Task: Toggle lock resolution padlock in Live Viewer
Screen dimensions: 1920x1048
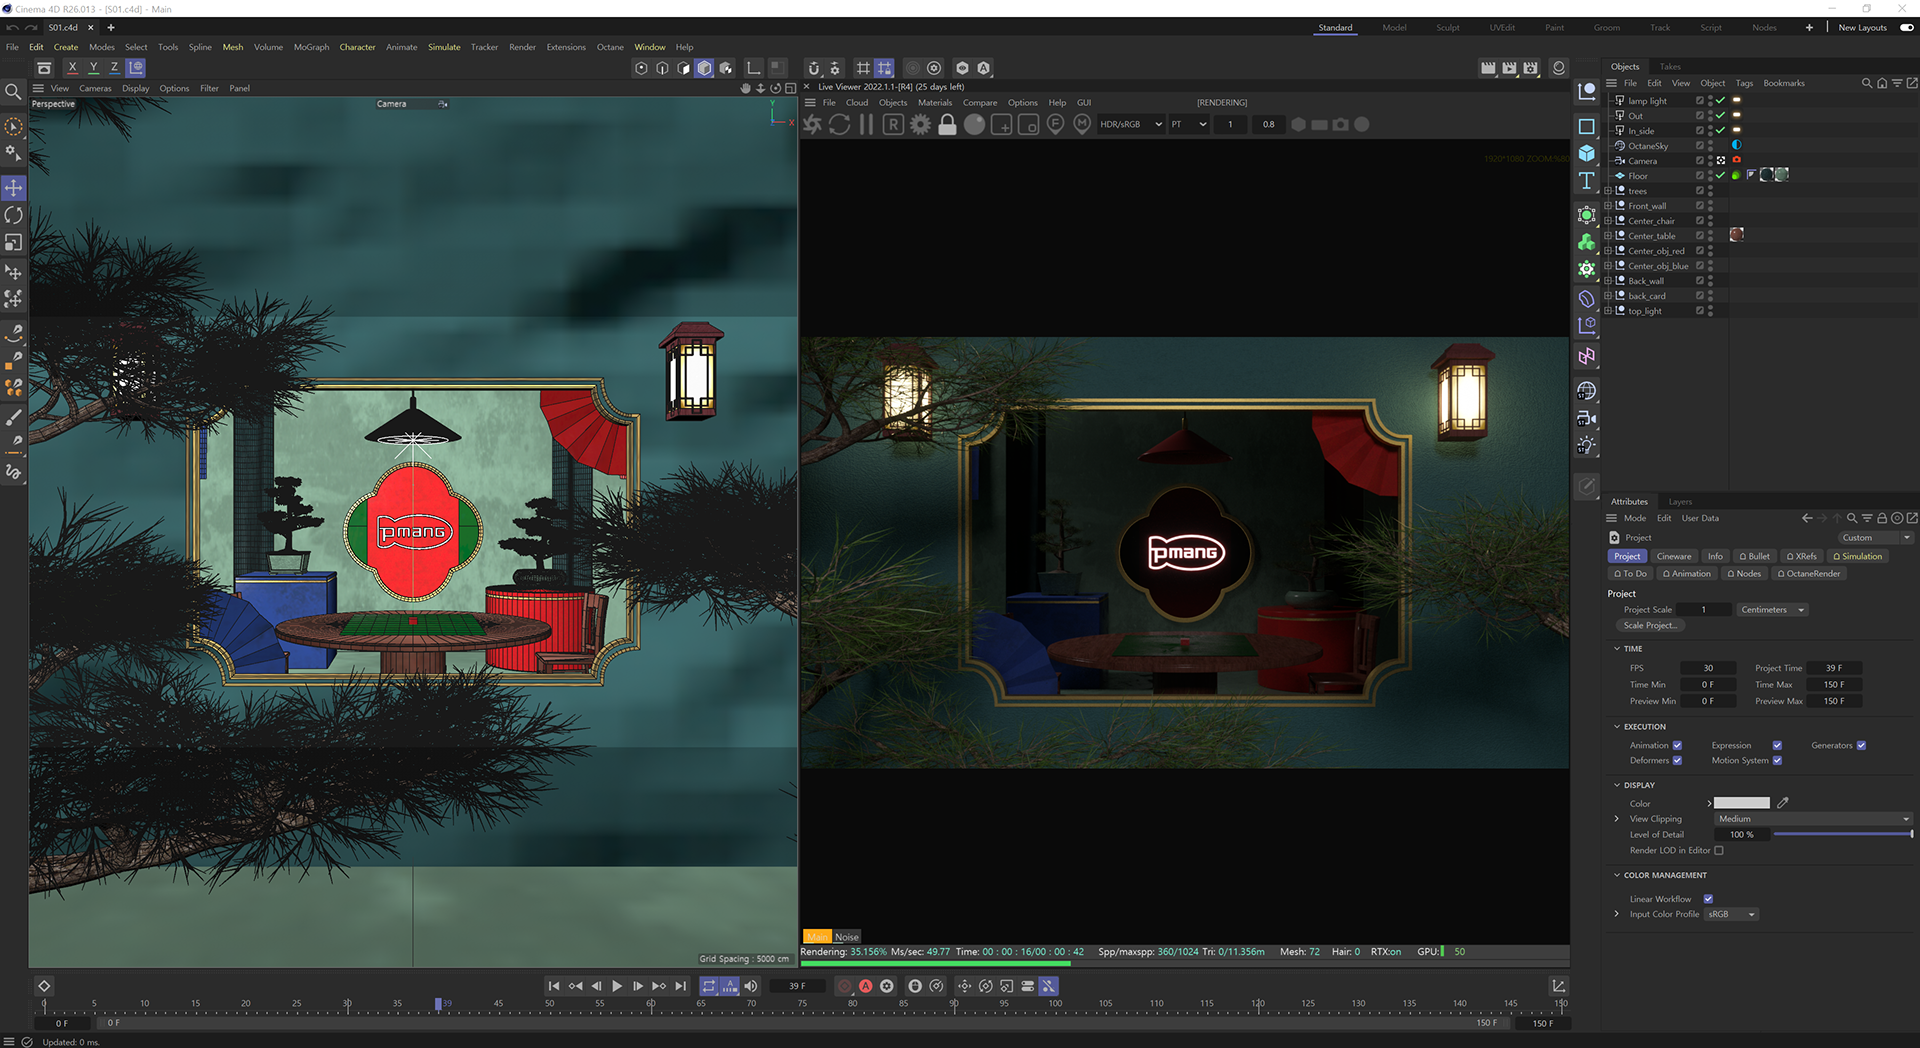Action: 947,125
